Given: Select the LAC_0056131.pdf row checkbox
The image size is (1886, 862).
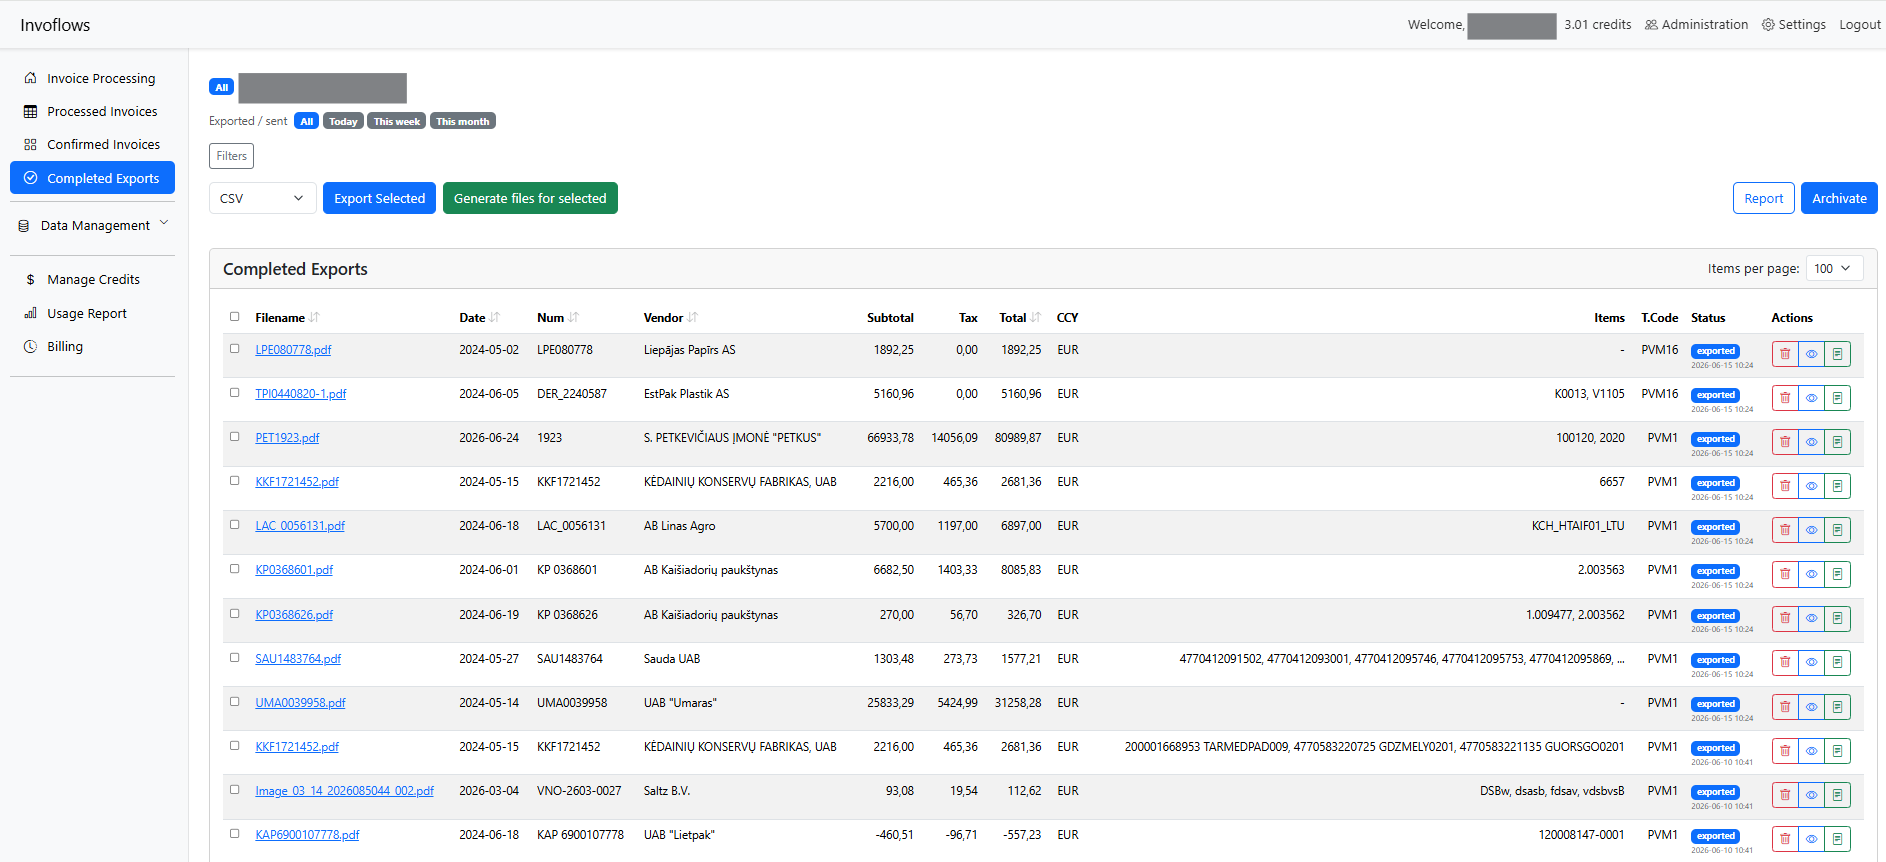Looking at the screenshot, I should [x=235, y=525].
